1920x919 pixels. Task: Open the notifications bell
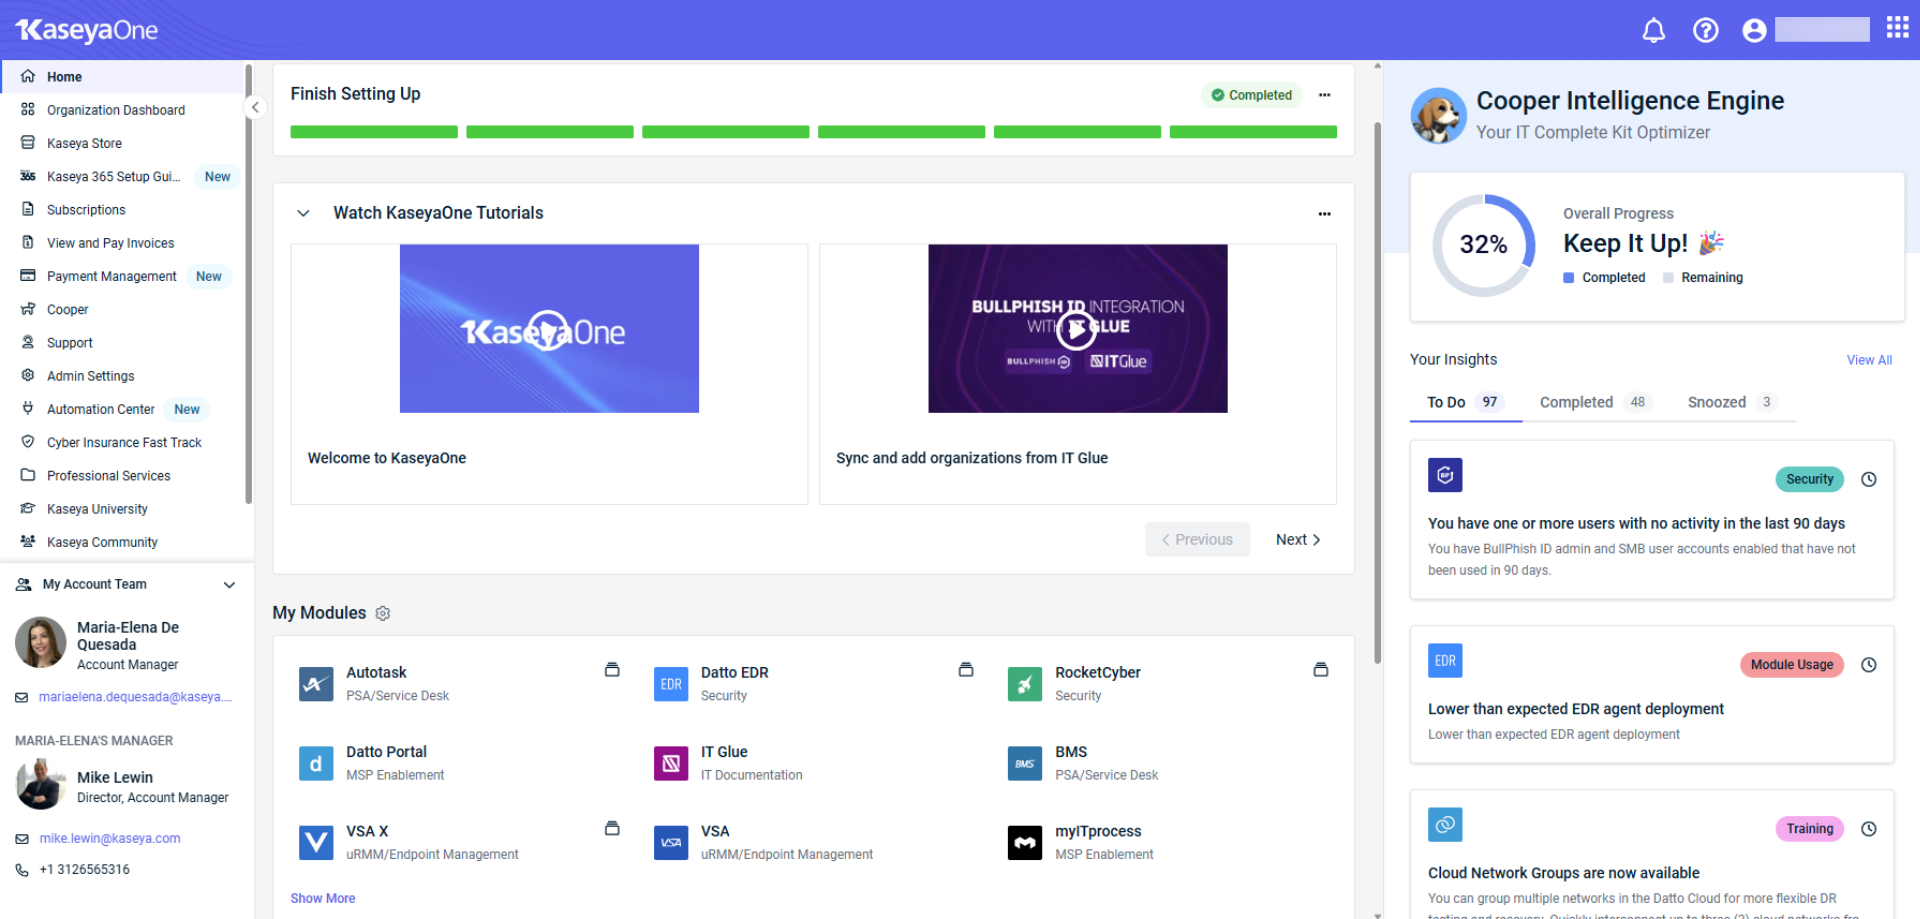[x=1654, y=30]
